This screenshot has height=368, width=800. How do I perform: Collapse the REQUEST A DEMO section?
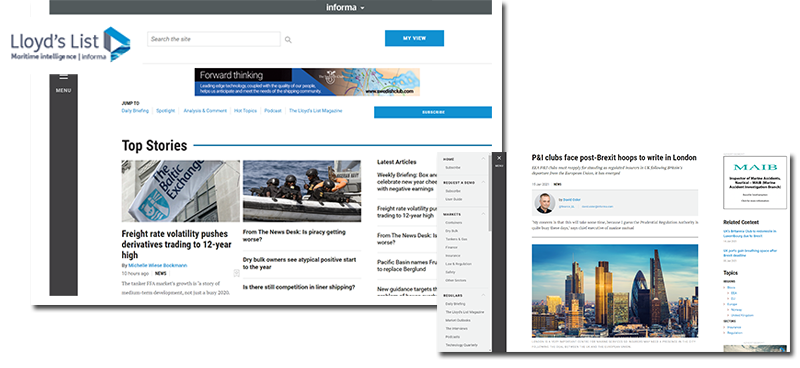click(x=483, y=182)
